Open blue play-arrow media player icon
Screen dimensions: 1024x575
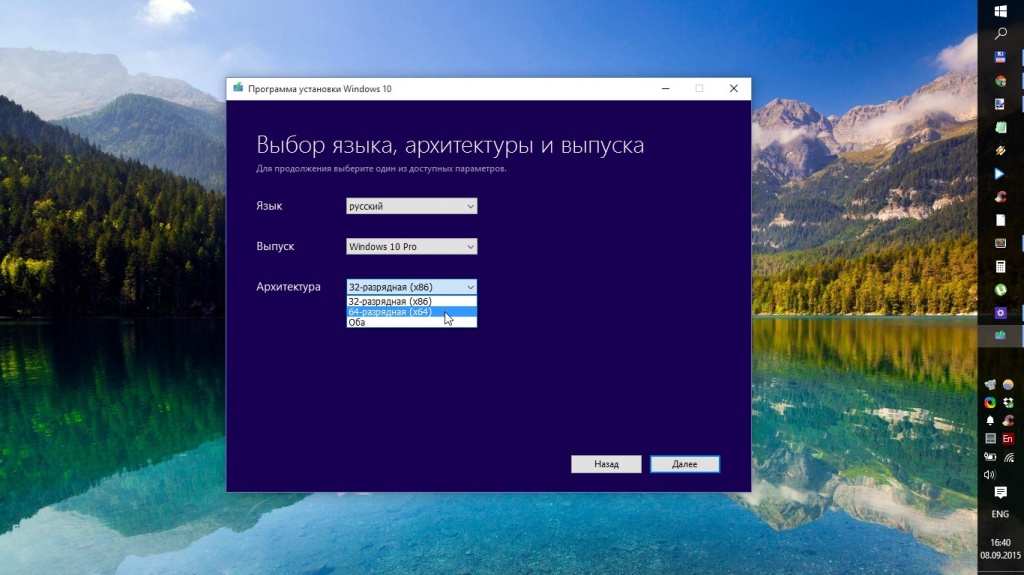1000,174
